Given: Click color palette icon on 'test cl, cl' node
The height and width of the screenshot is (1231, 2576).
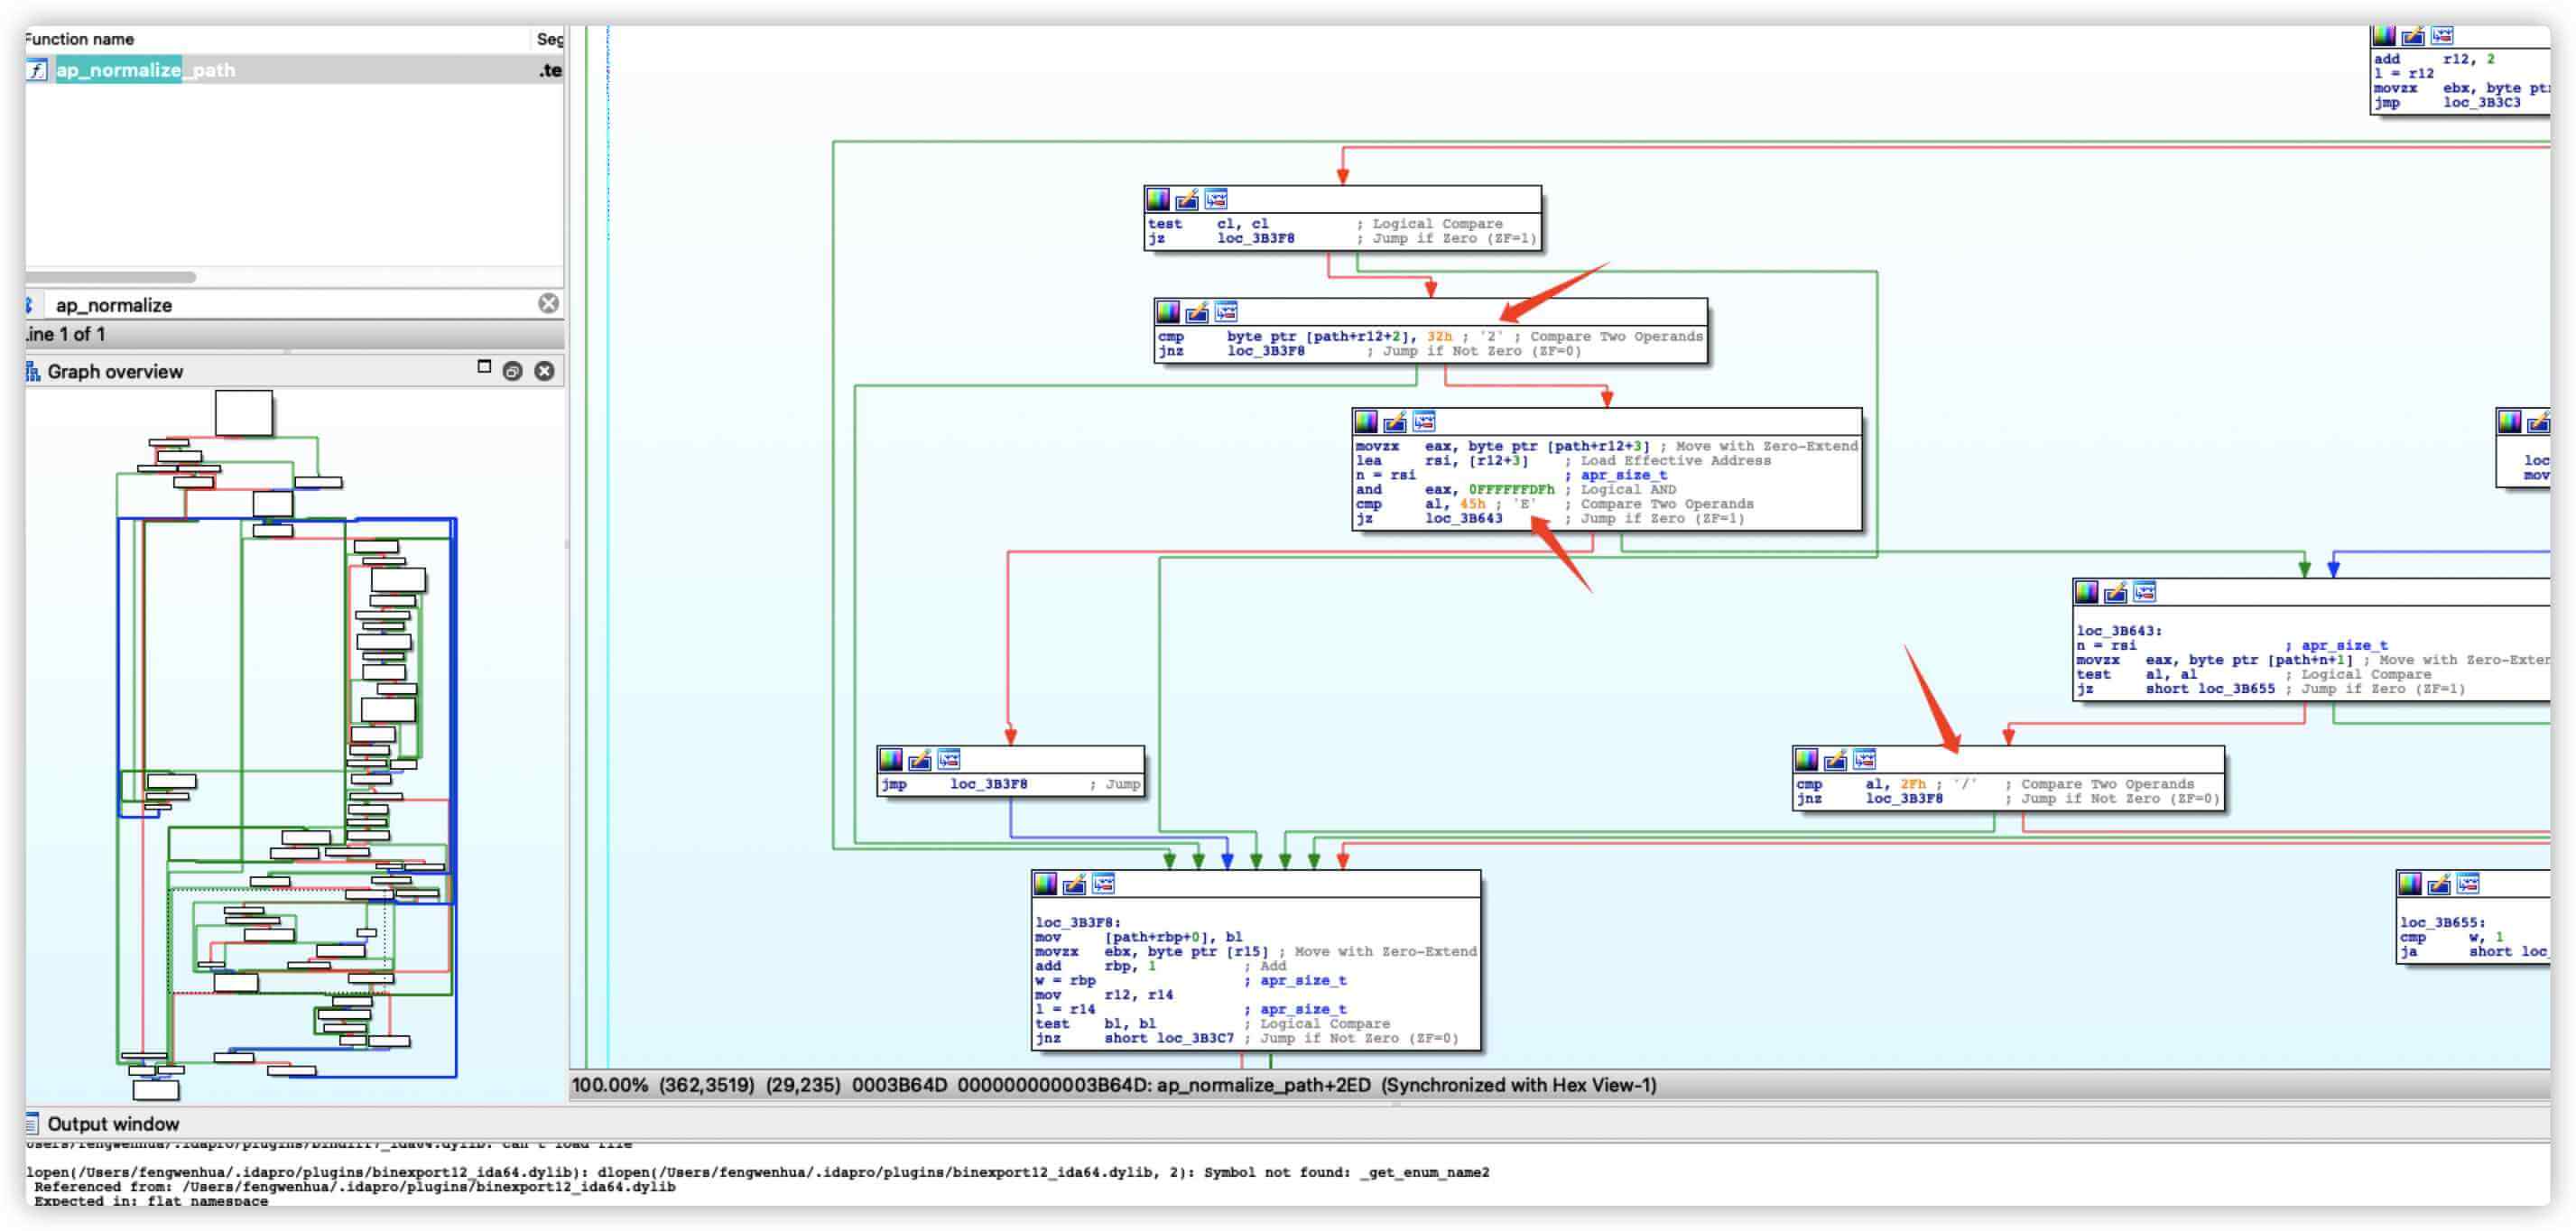Looking at the screenshot, I should point(1158,199).
